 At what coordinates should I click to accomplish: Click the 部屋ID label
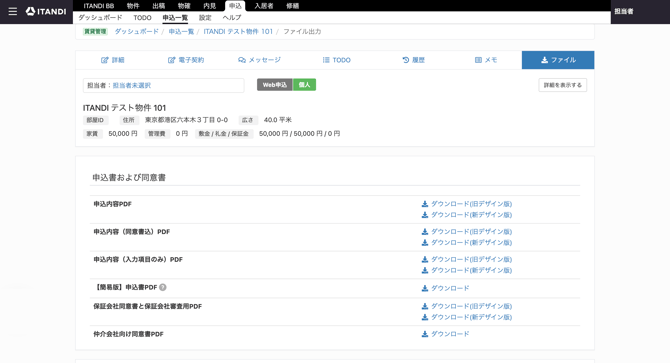95,120
